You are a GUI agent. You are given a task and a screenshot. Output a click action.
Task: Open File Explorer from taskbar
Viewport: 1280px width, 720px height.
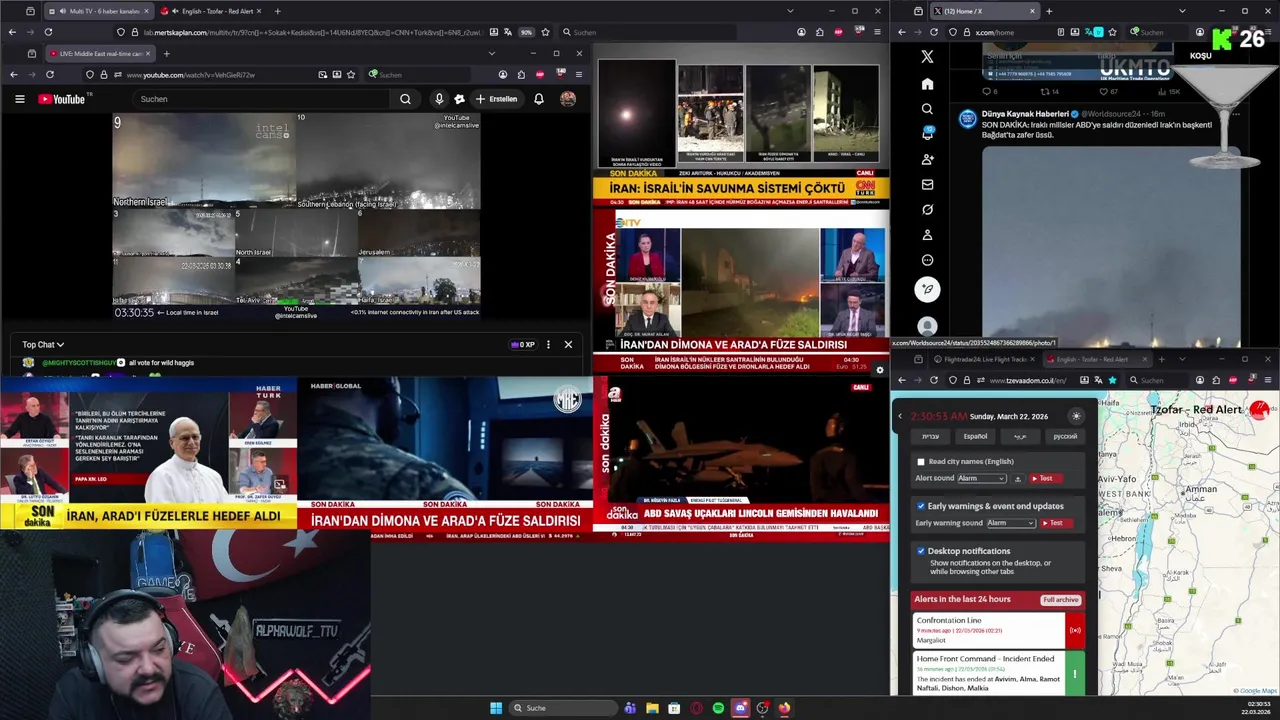click(652, 708)
